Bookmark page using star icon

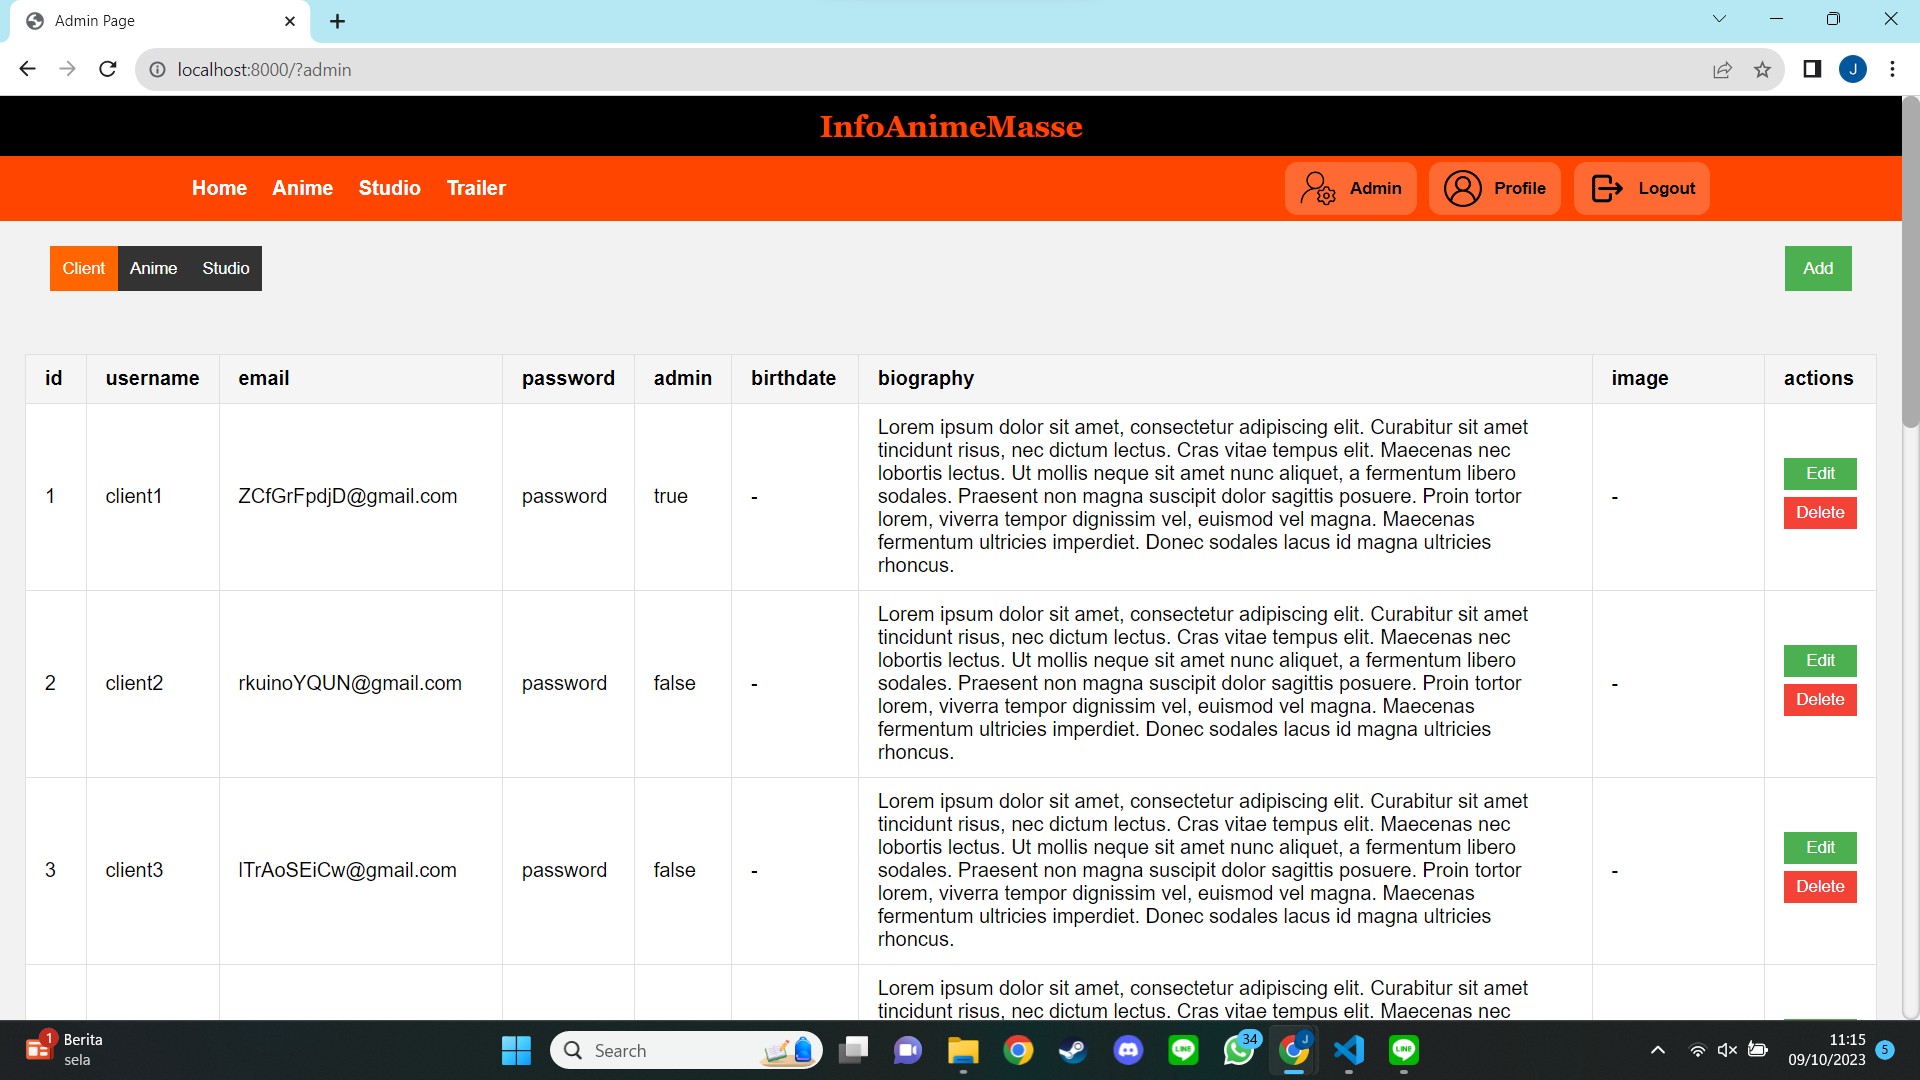pyautogui.click(x=1762, y=69)
